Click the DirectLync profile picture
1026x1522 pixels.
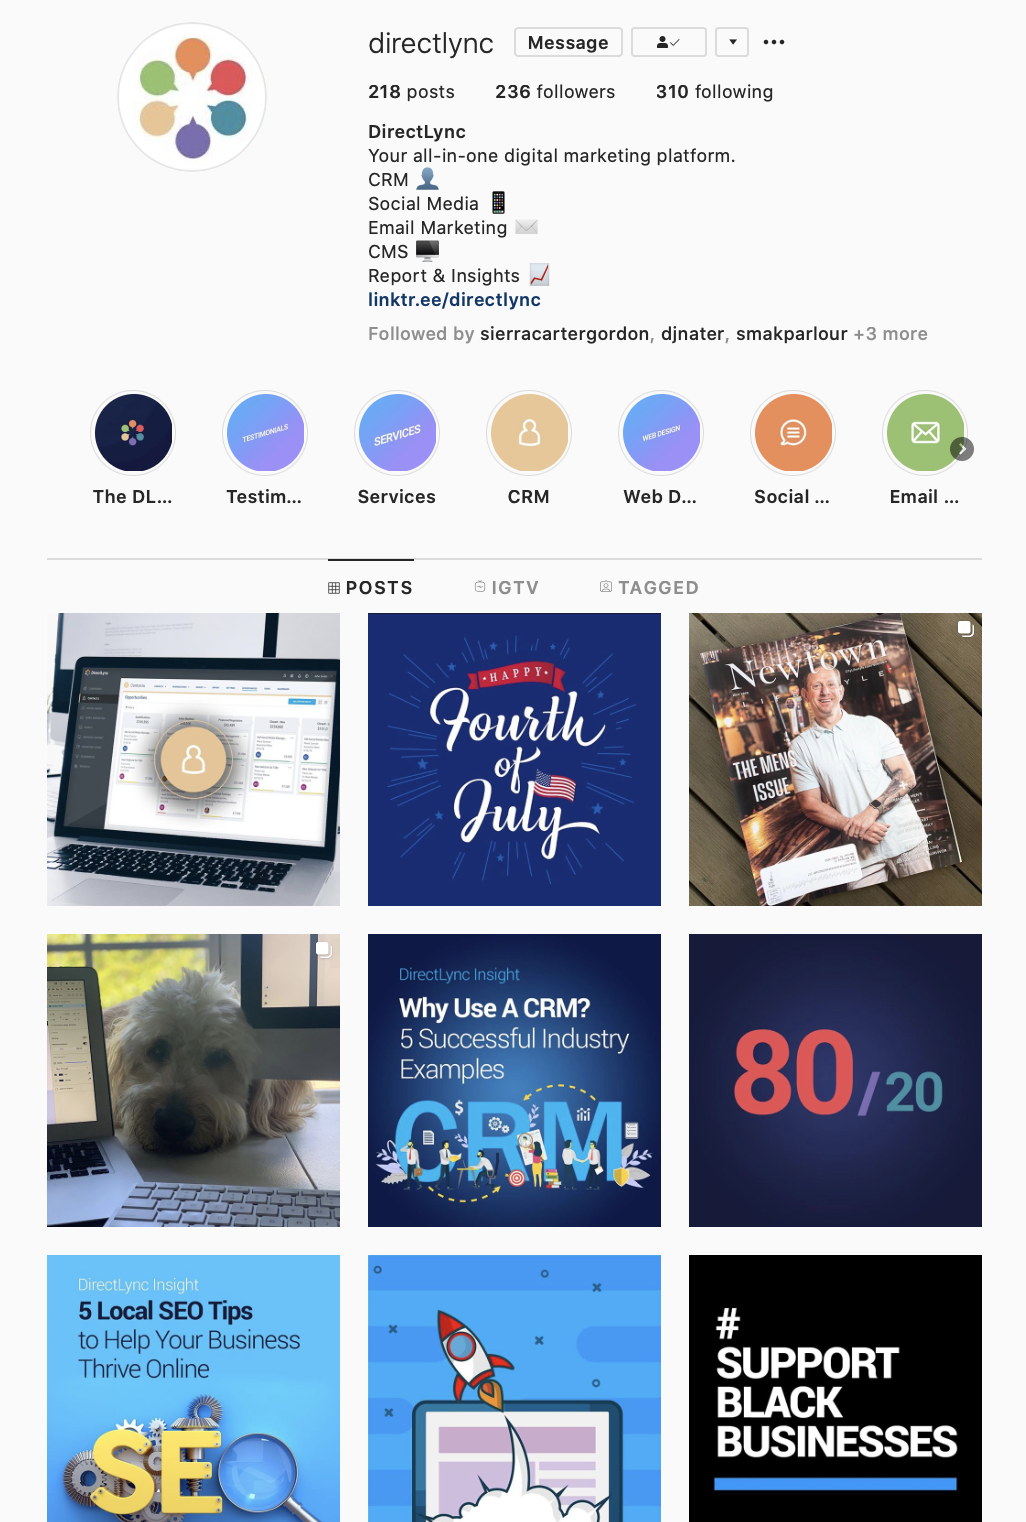point(192,97)
